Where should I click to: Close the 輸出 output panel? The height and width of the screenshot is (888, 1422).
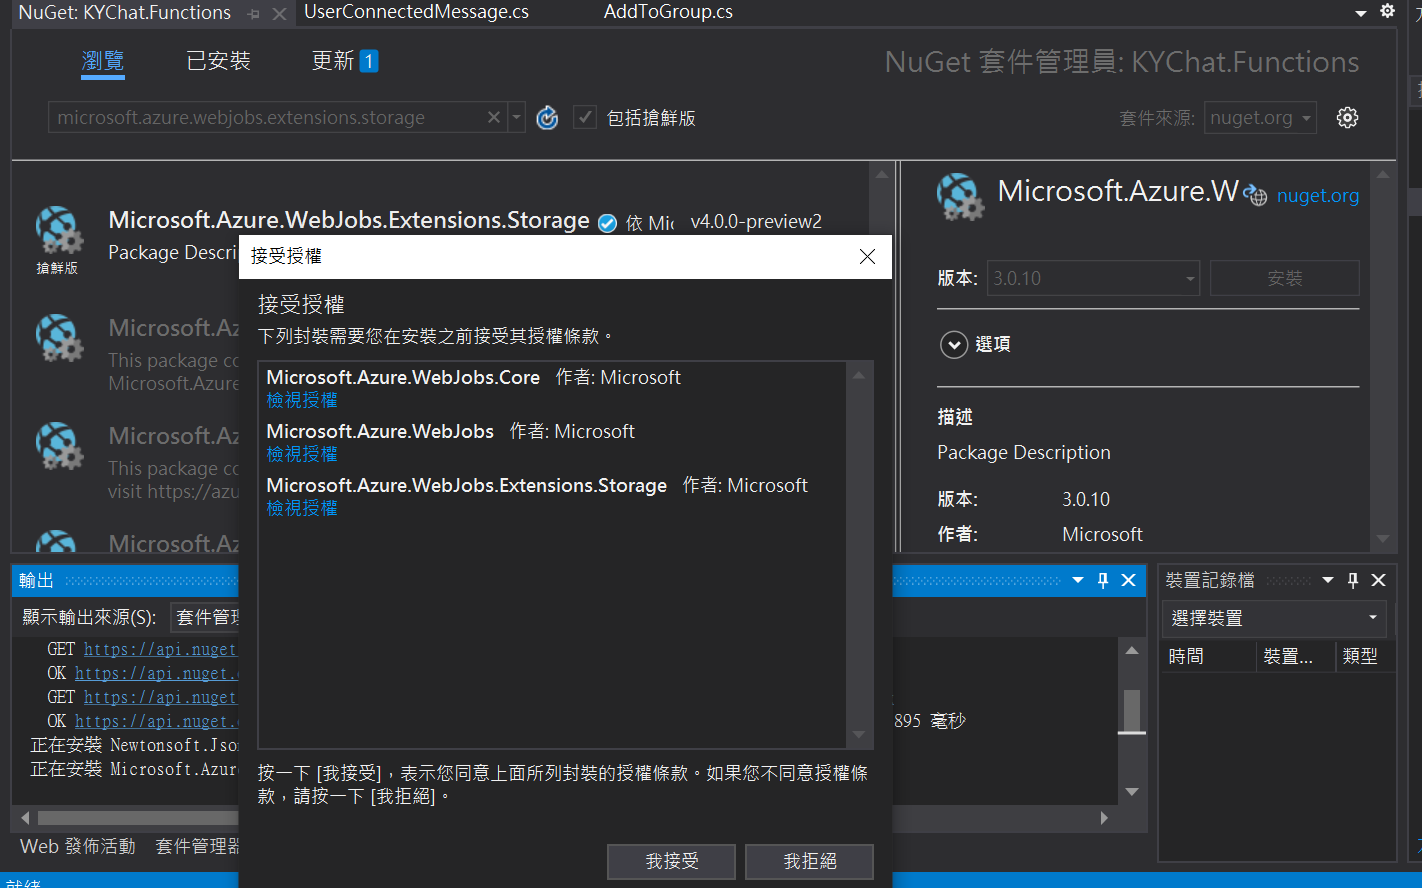coord(1128,580)
